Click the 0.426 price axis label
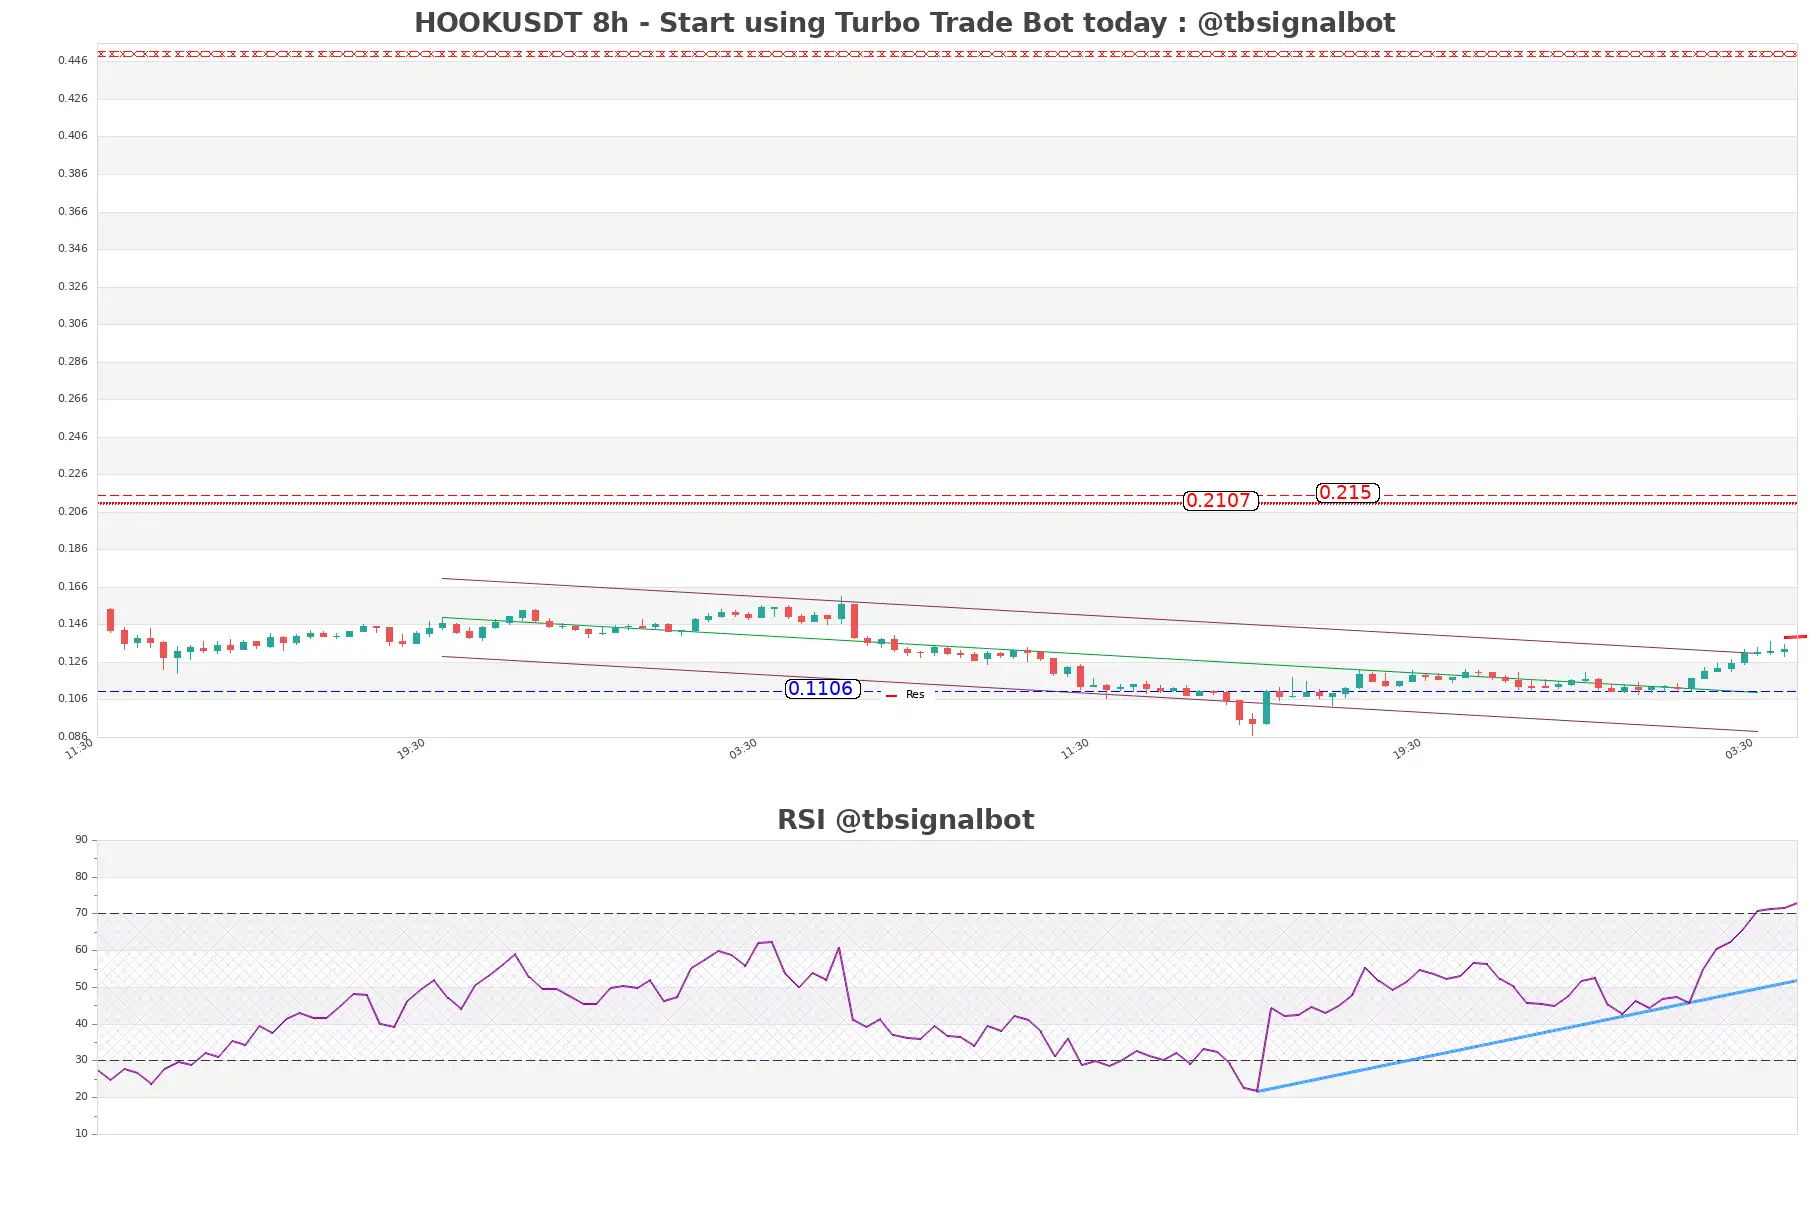 (x=72, y=98)
